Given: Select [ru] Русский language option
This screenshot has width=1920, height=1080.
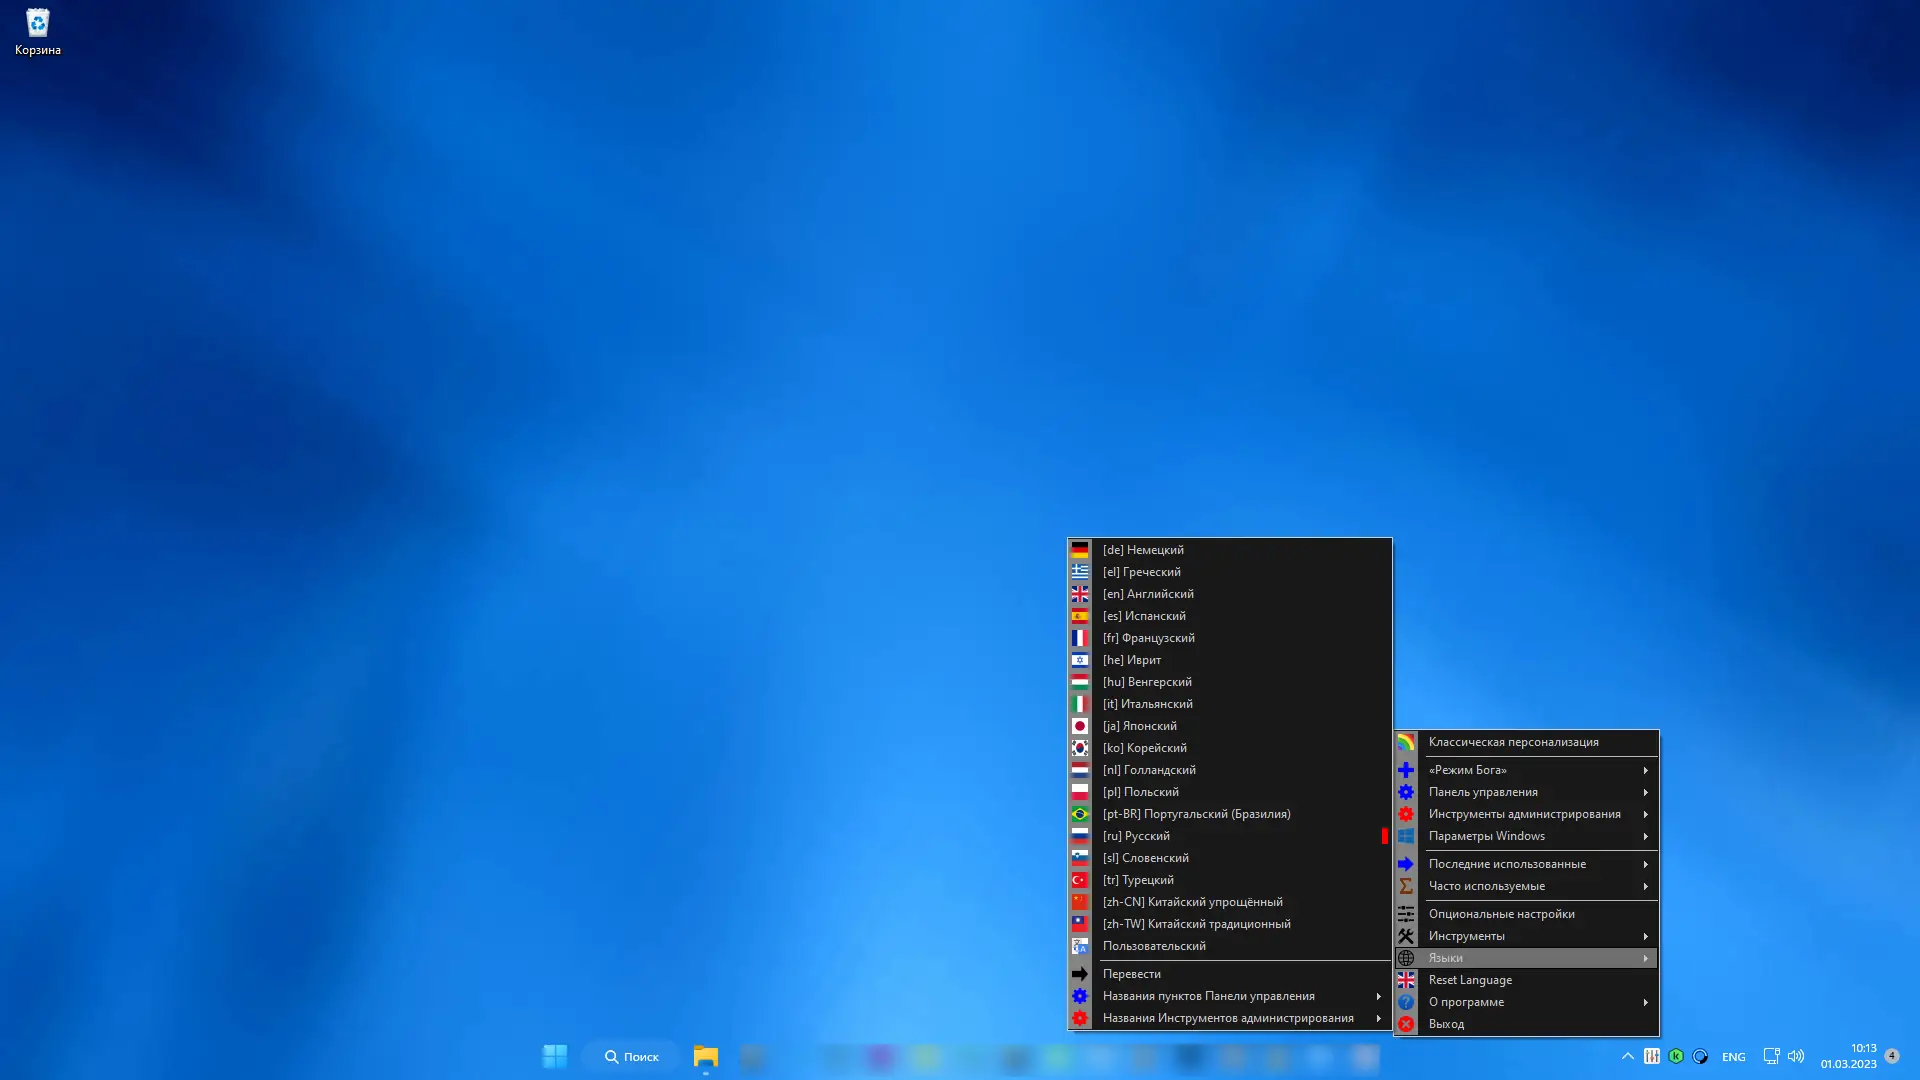Looking at the screenshot, I should 1136,836.
